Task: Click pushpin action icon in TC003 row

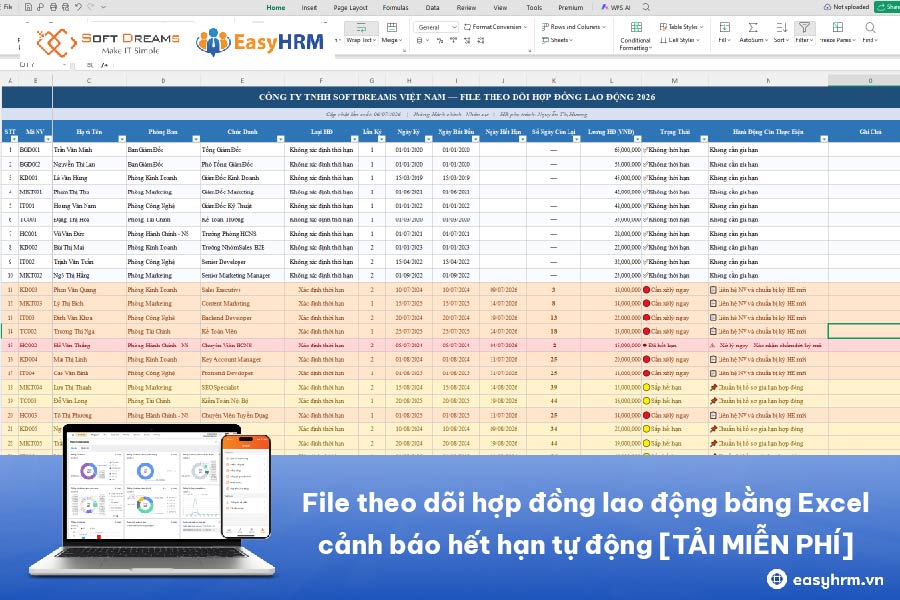Action: click(x=713, y=401)
